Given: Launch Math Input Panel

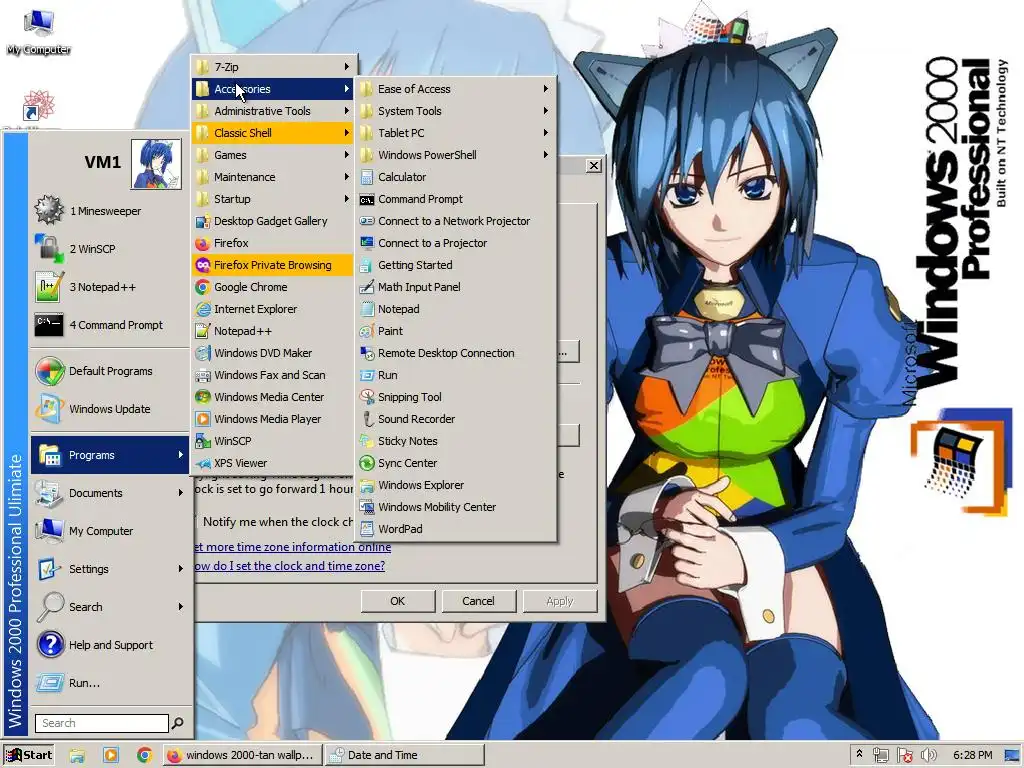Looking at the screenshot, I should pos(455,287).
